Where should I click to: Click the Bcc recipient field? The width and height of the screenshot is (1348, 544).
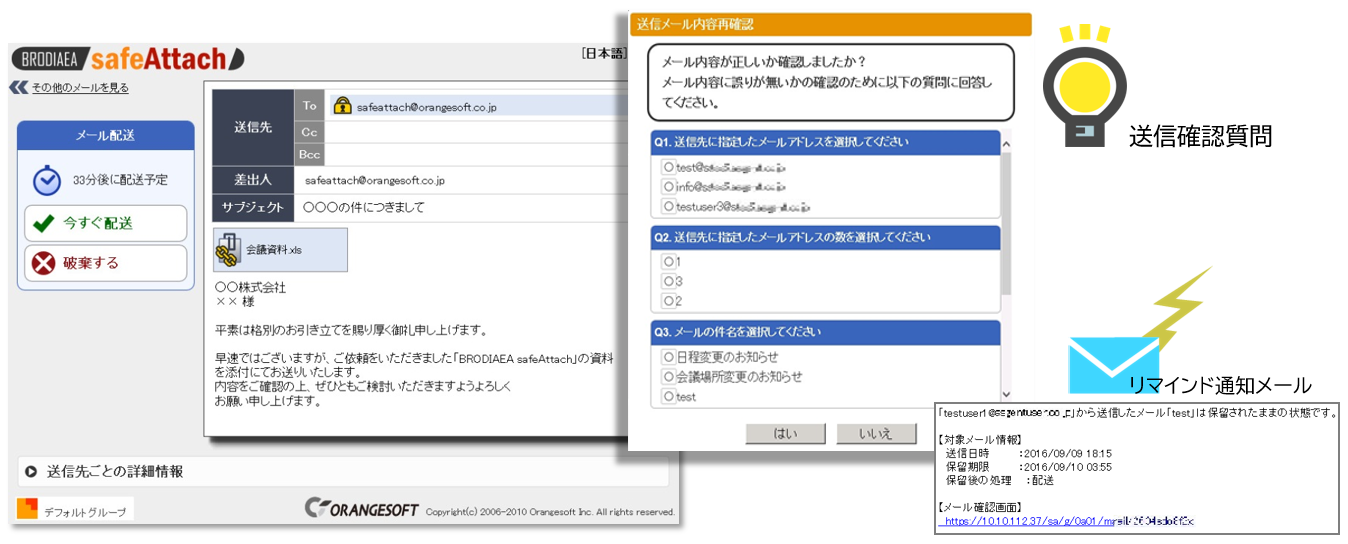(x=476, y=154)
